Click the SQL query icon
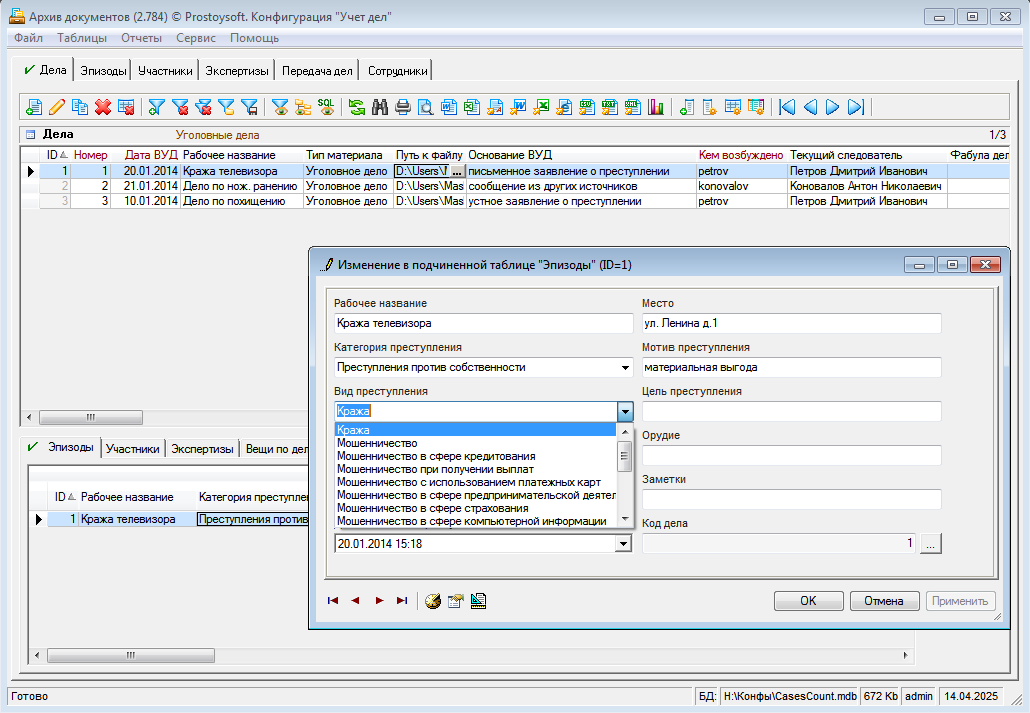 (326, 105)
